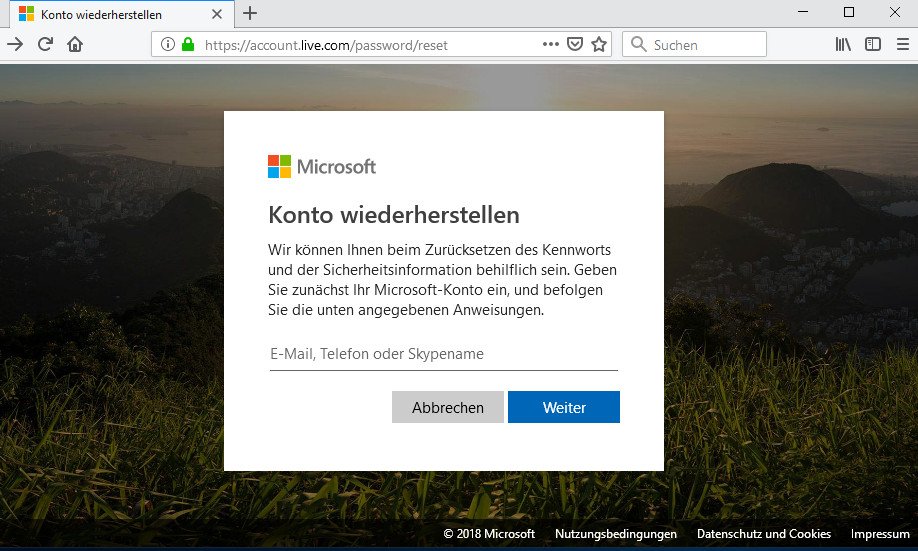The width and height of the screenshot is (918, 551).
Task: Open the Impressum link
Action: [880, 534]
